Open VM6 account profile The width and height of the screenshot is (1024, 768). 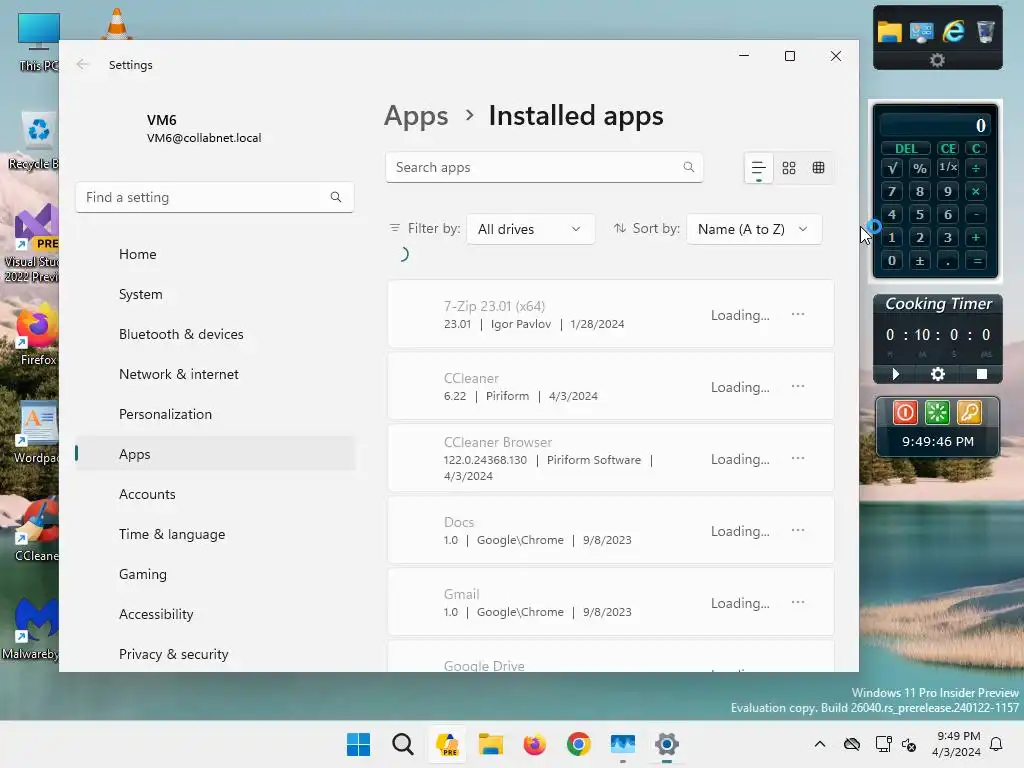204,128
